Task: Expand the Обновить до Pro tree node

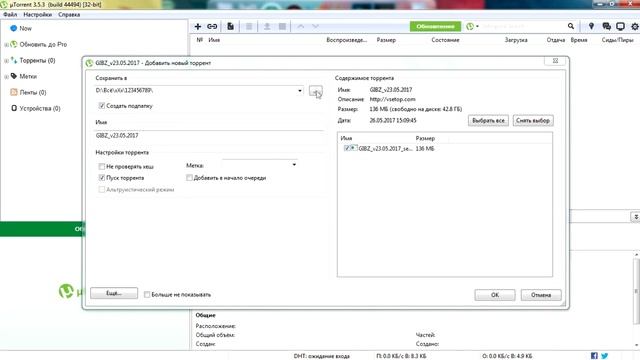Action: 6,44
